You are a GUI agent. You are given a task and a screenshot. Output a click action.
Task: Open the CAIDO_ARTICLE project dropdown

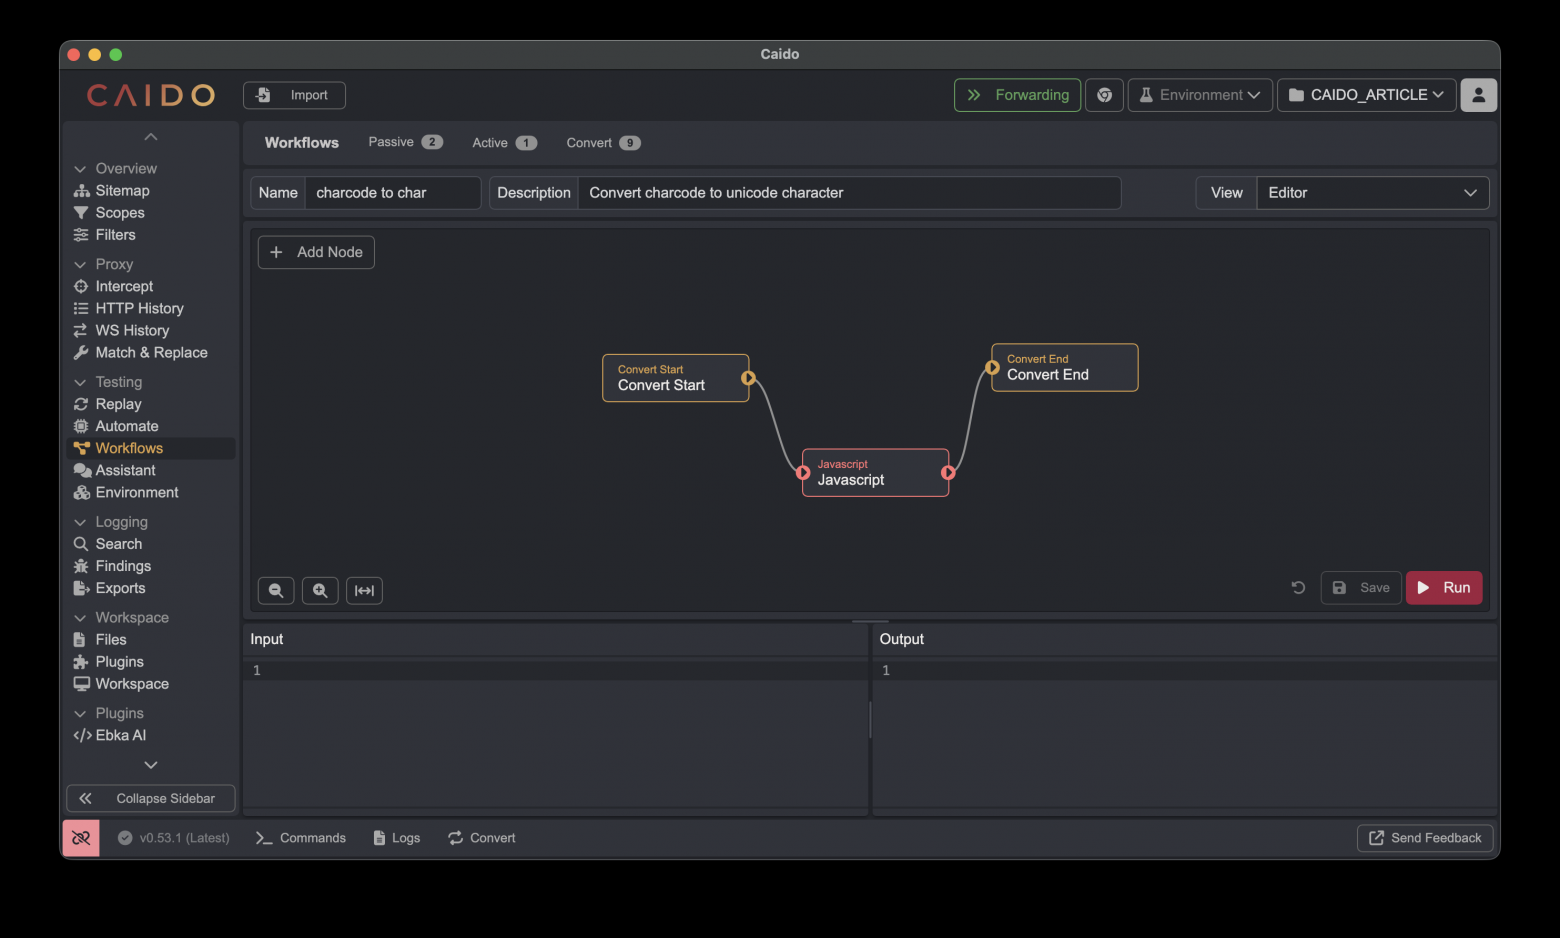tap(1366, 95)
